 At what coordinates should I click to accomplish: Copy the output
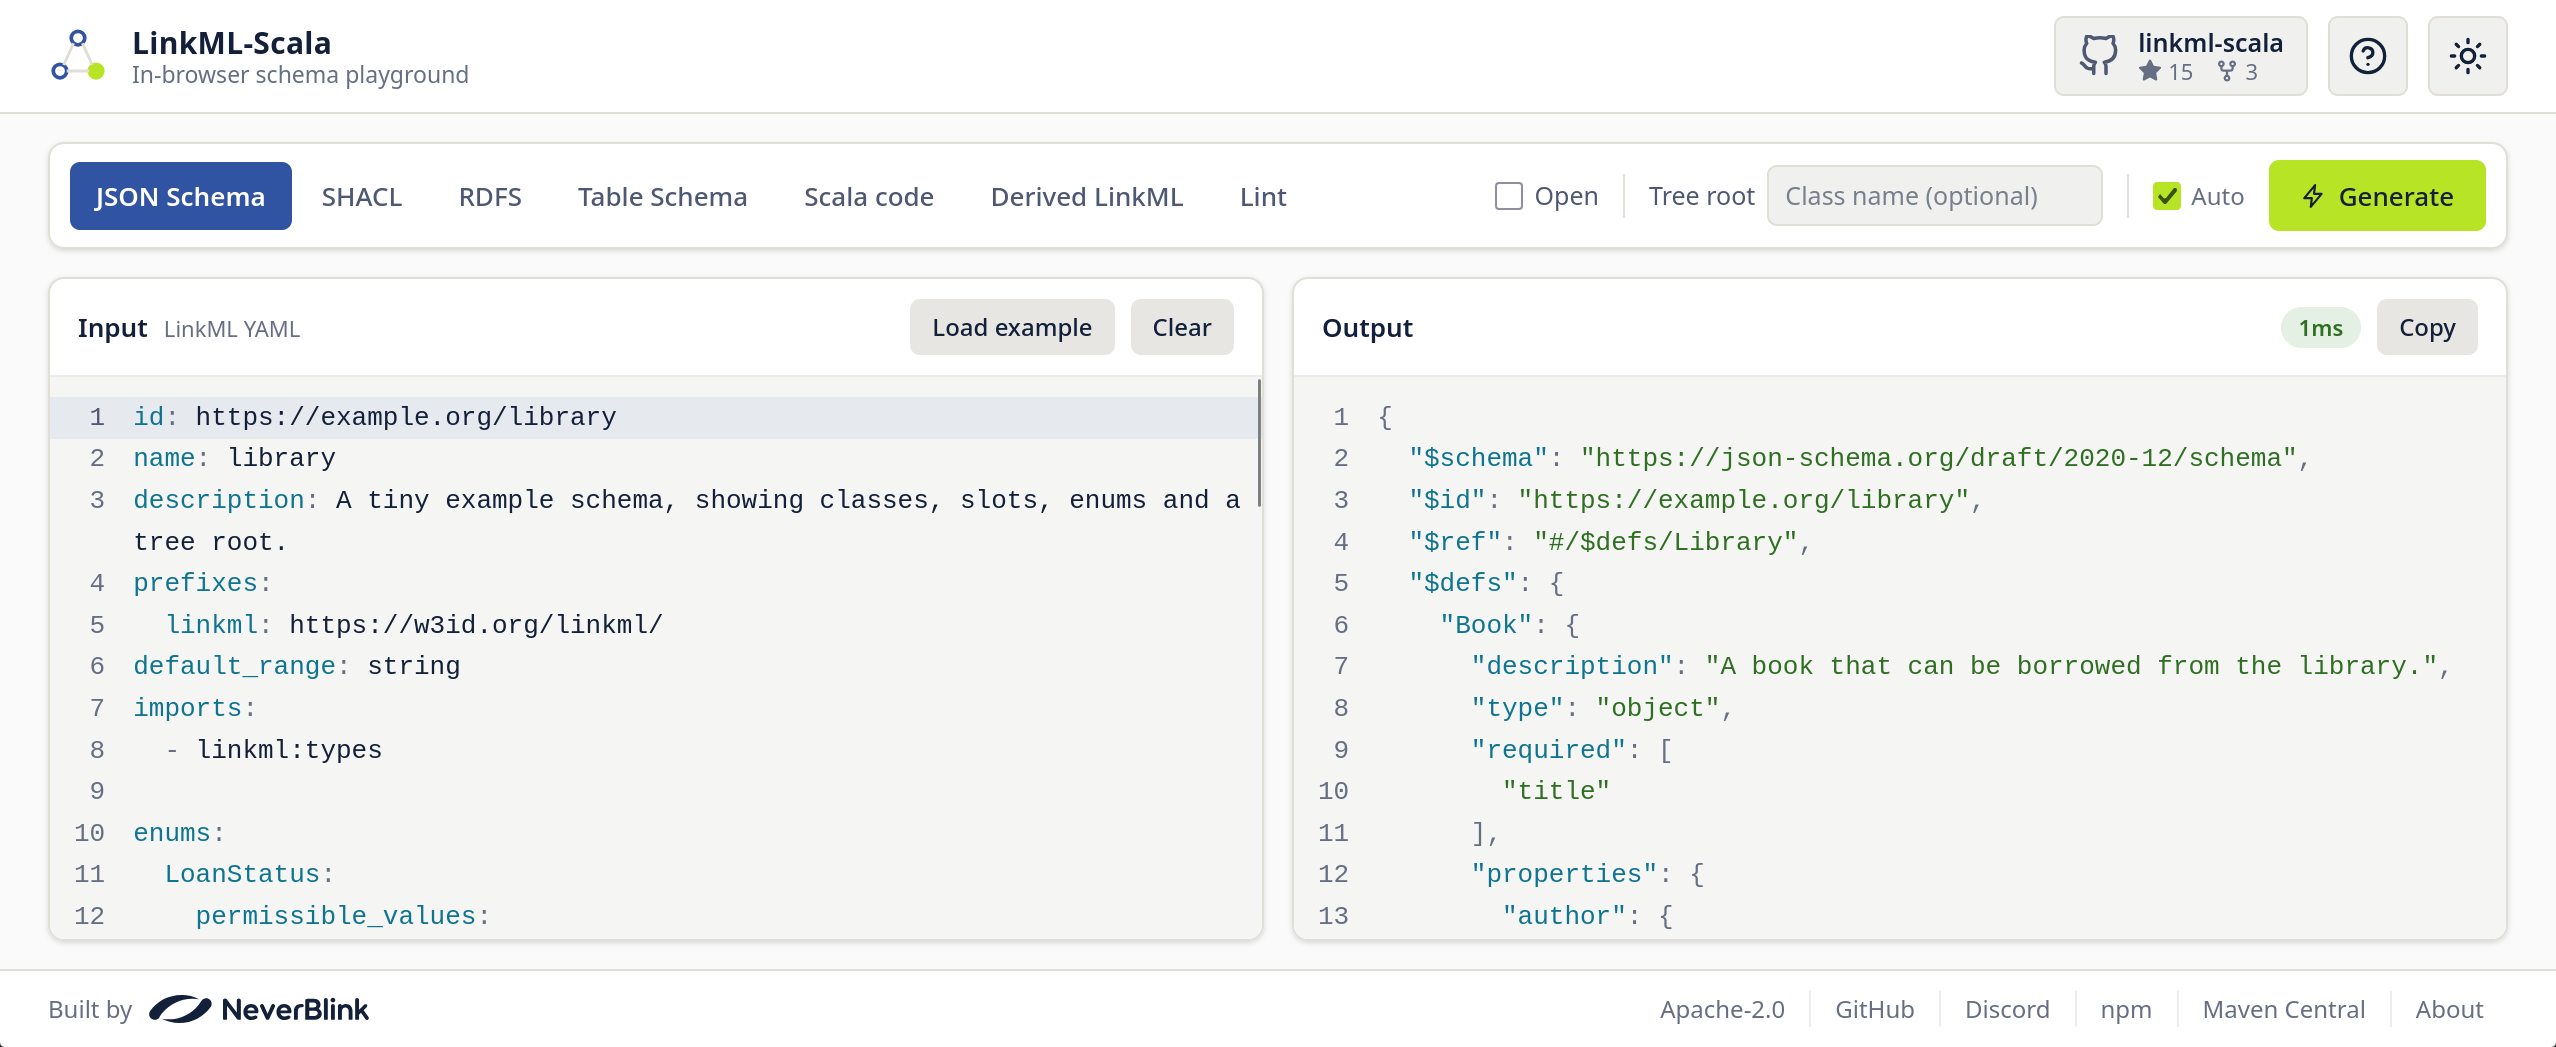(x=2426, y=327)
